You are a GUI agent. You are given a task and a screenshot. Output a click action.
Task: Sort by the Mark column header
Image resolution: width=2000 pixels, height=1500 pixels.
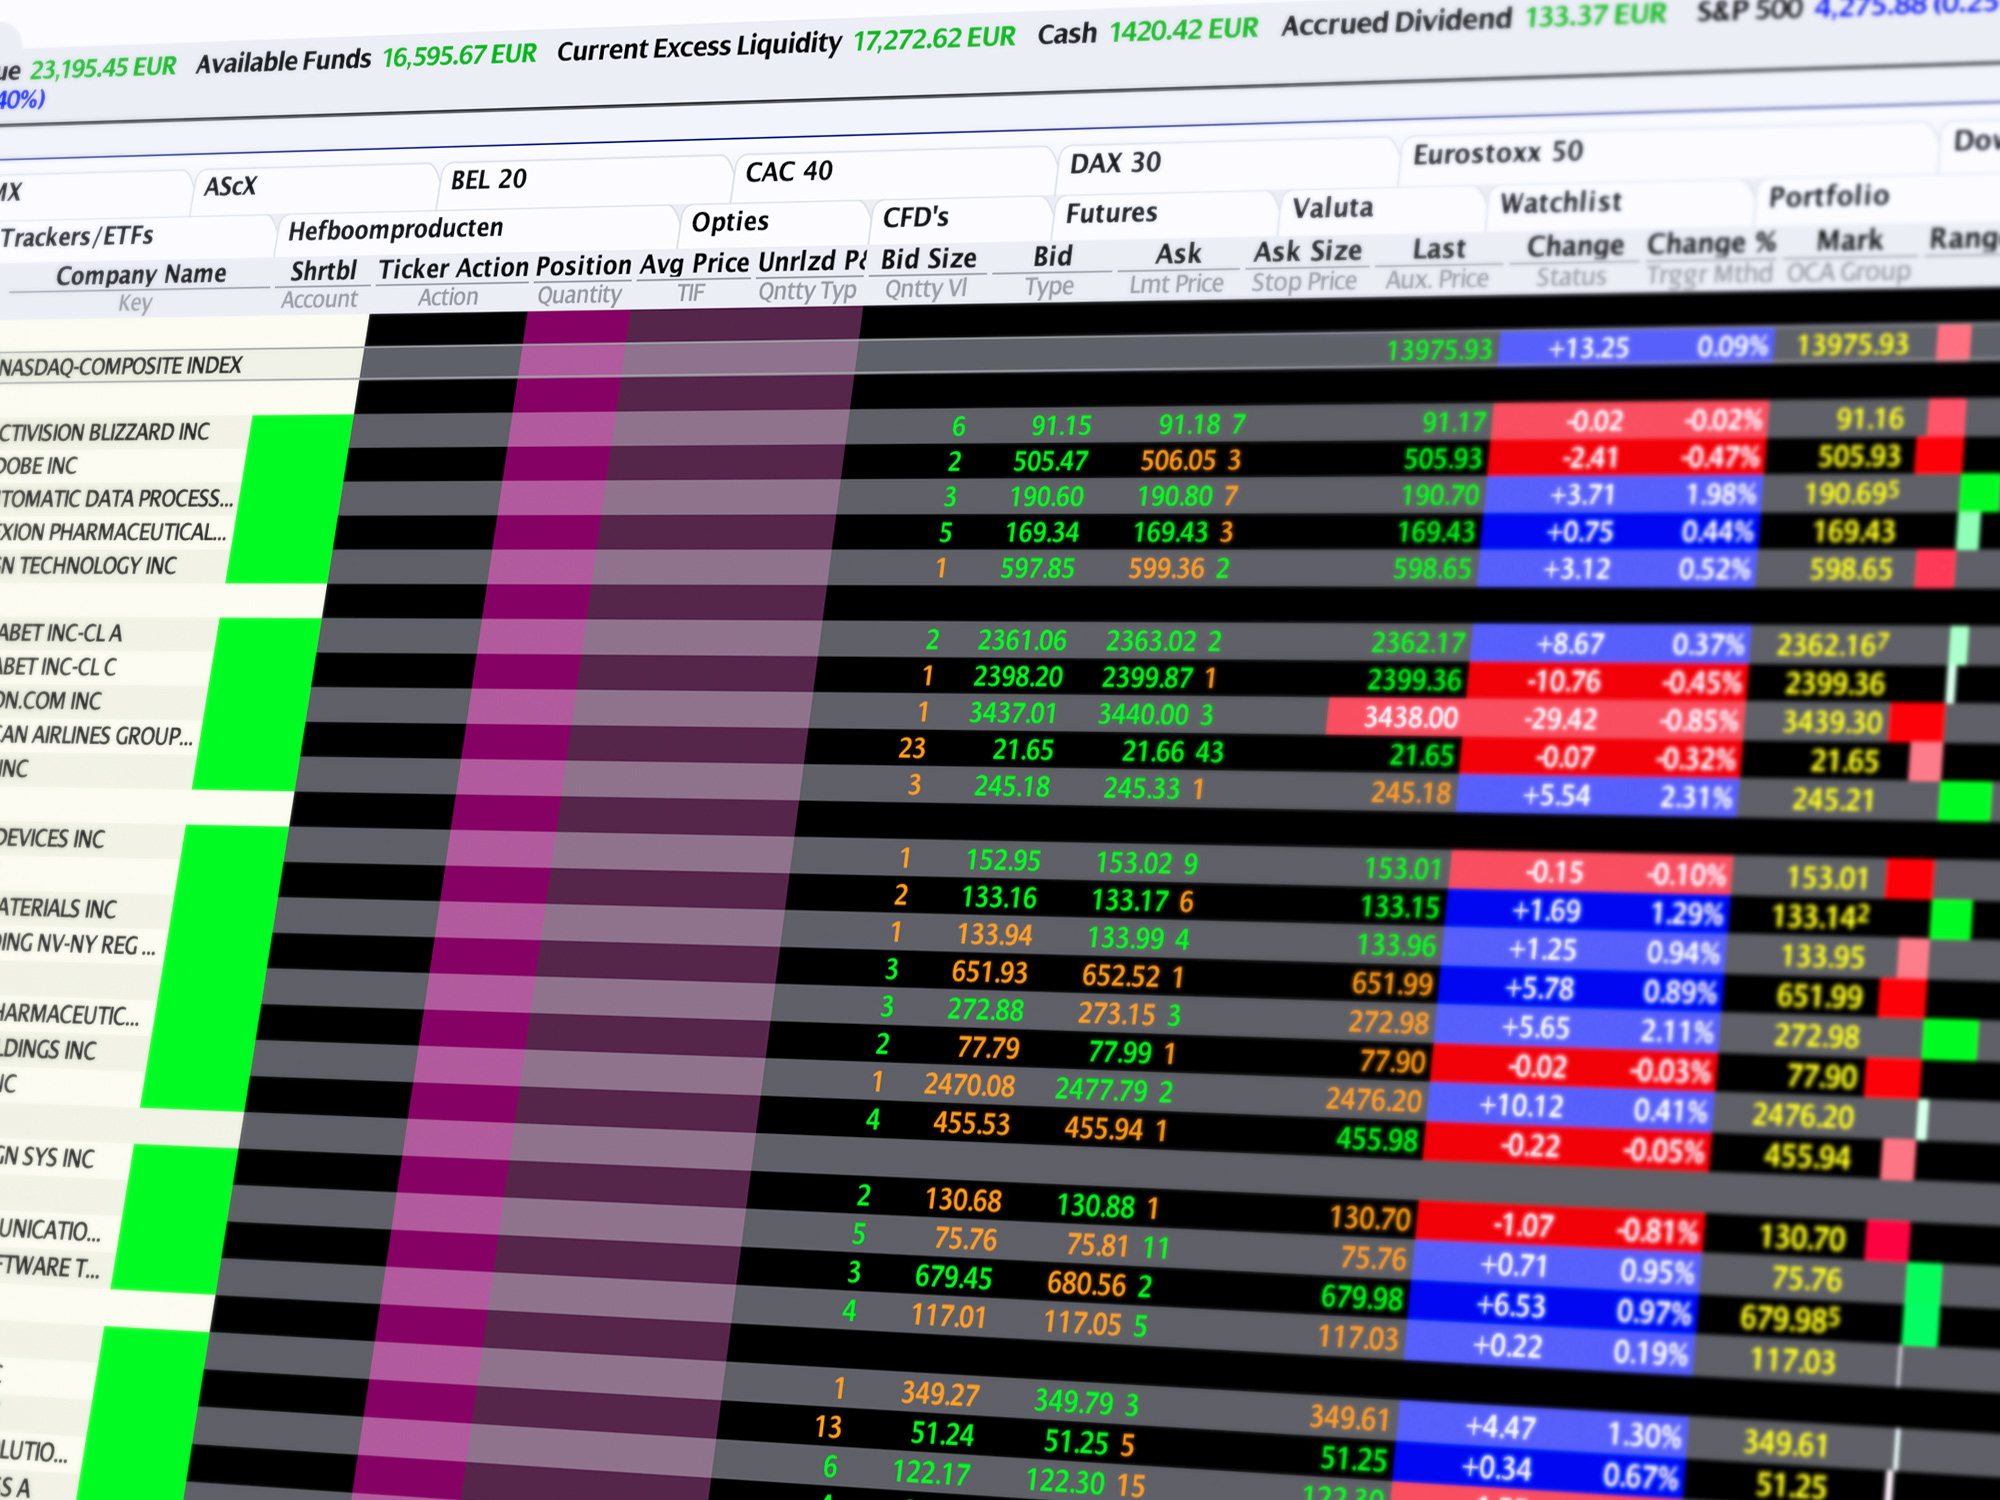(x=1849, y=240)
